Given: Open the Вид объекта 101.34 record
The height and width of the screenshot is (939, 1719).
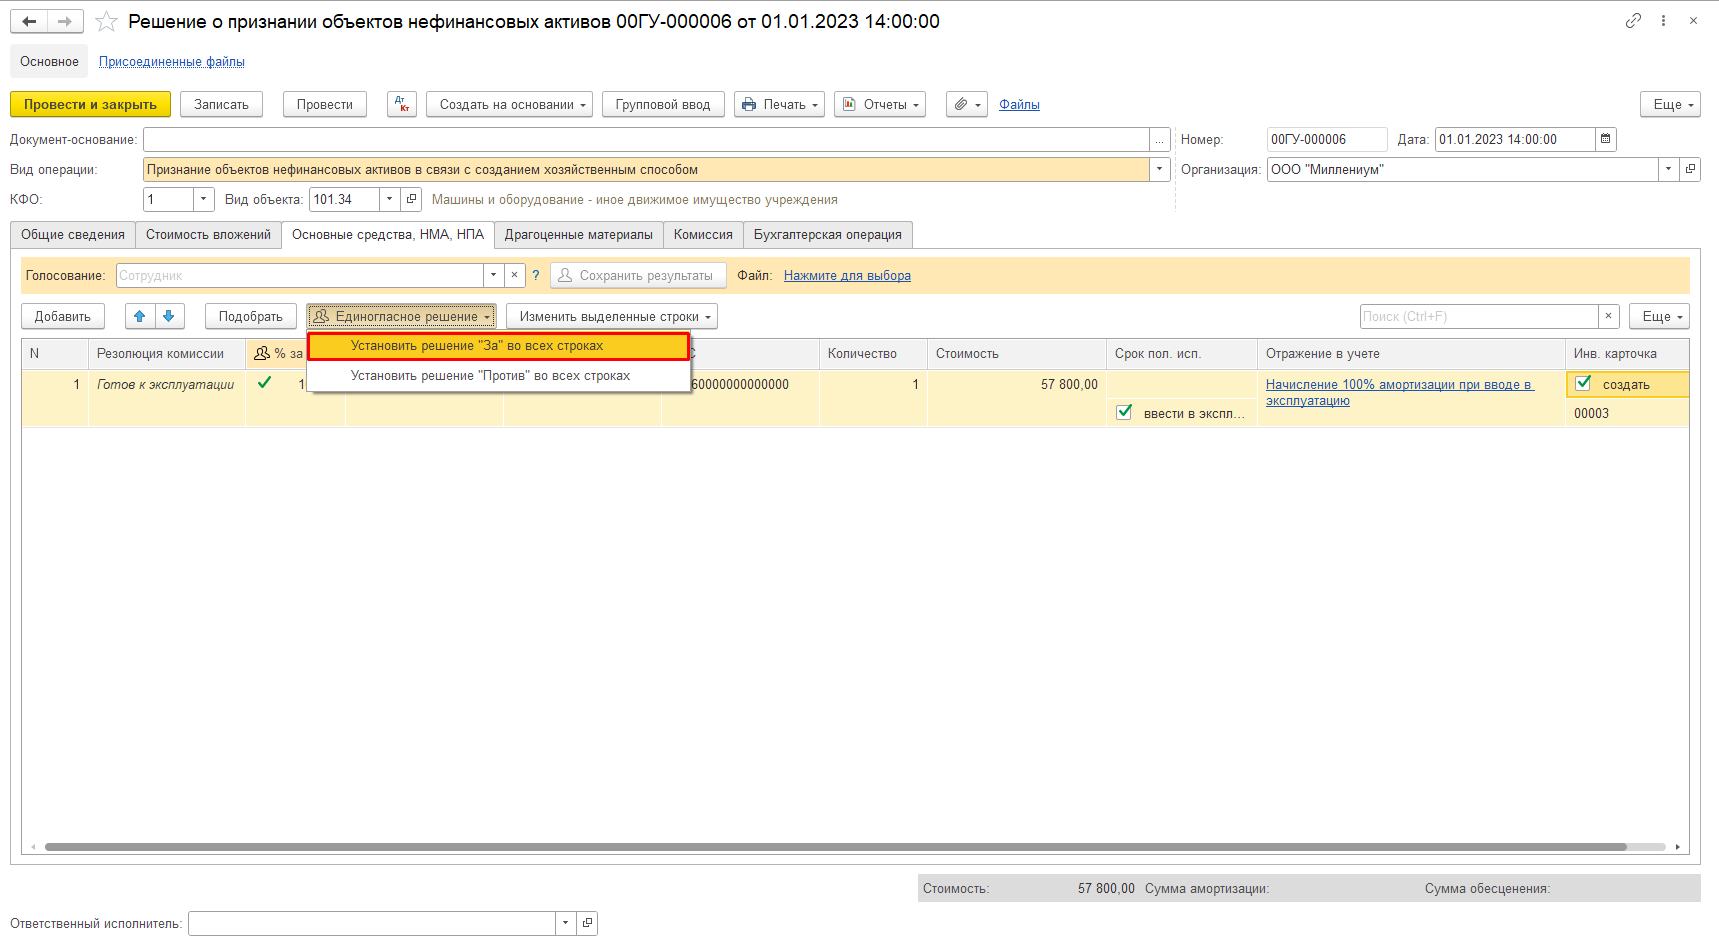Looking at the screenshot, I should pyautogui.click(x=411, y=199).
